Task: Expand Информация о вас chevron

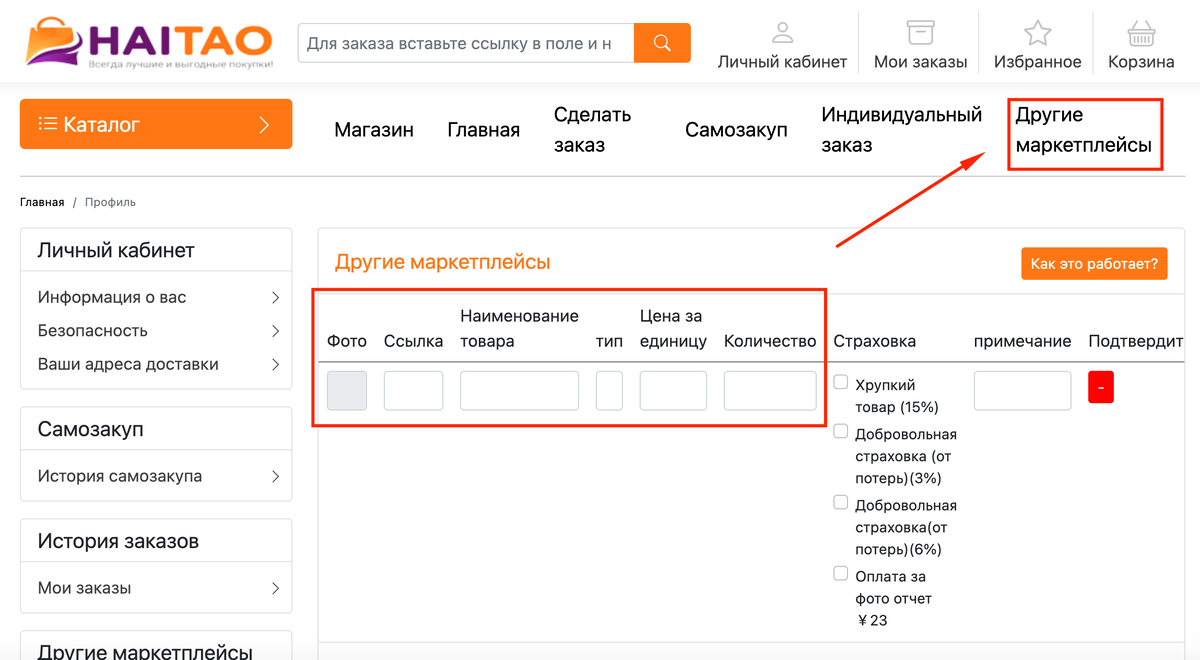Action: pyautogui.click(x=275, y=297)
